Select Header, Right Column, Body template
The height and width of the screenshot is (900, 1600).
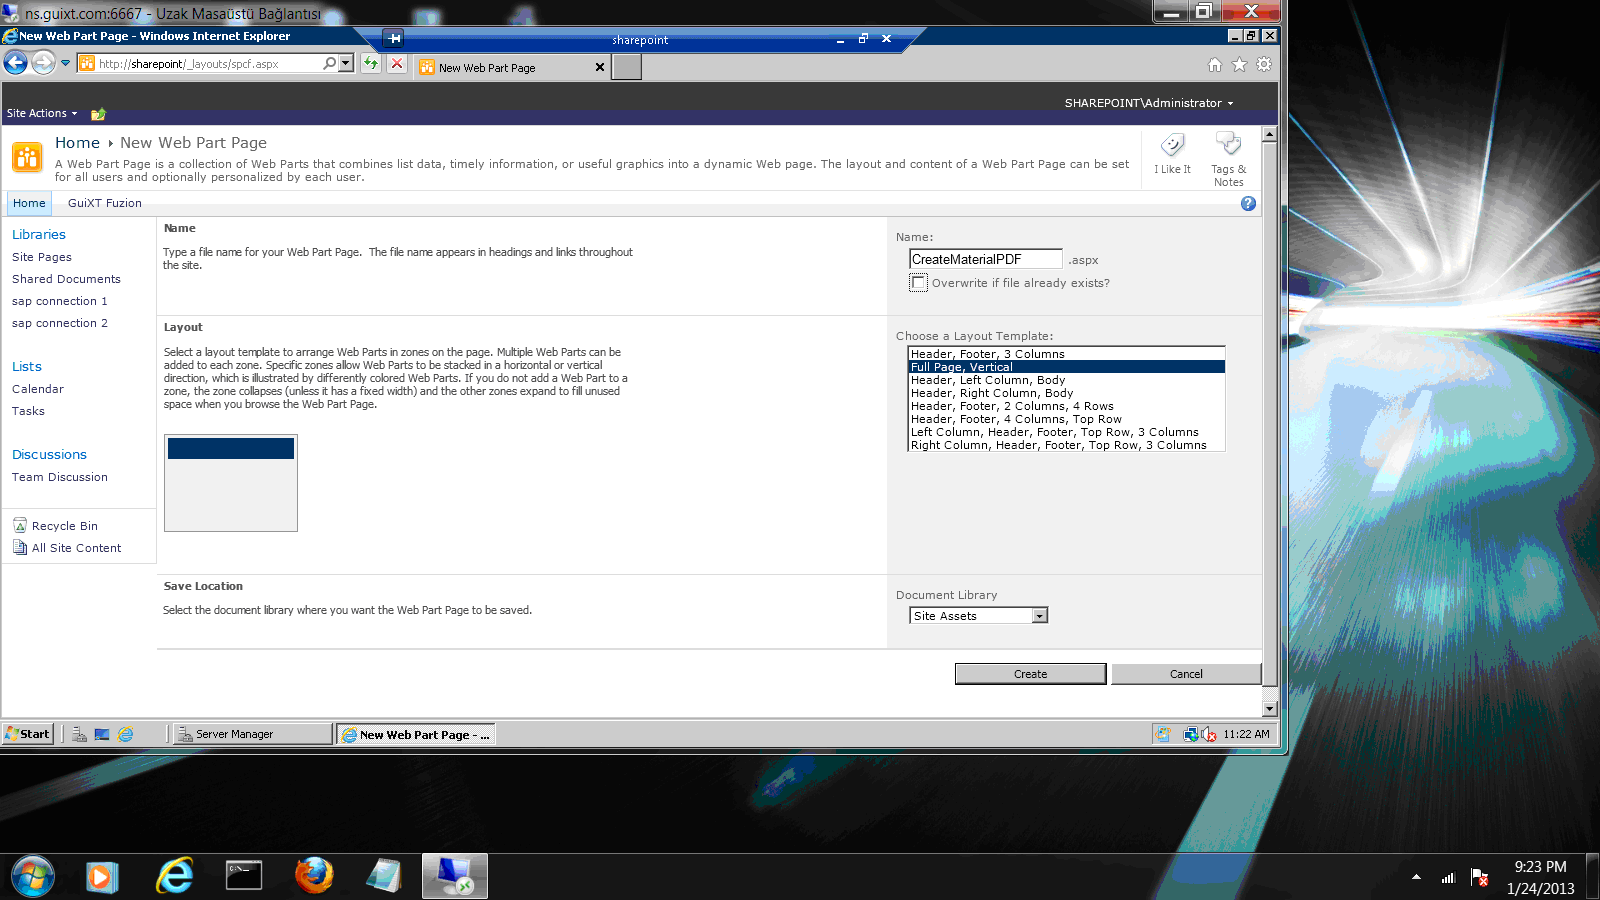(x=1066, y=393)
